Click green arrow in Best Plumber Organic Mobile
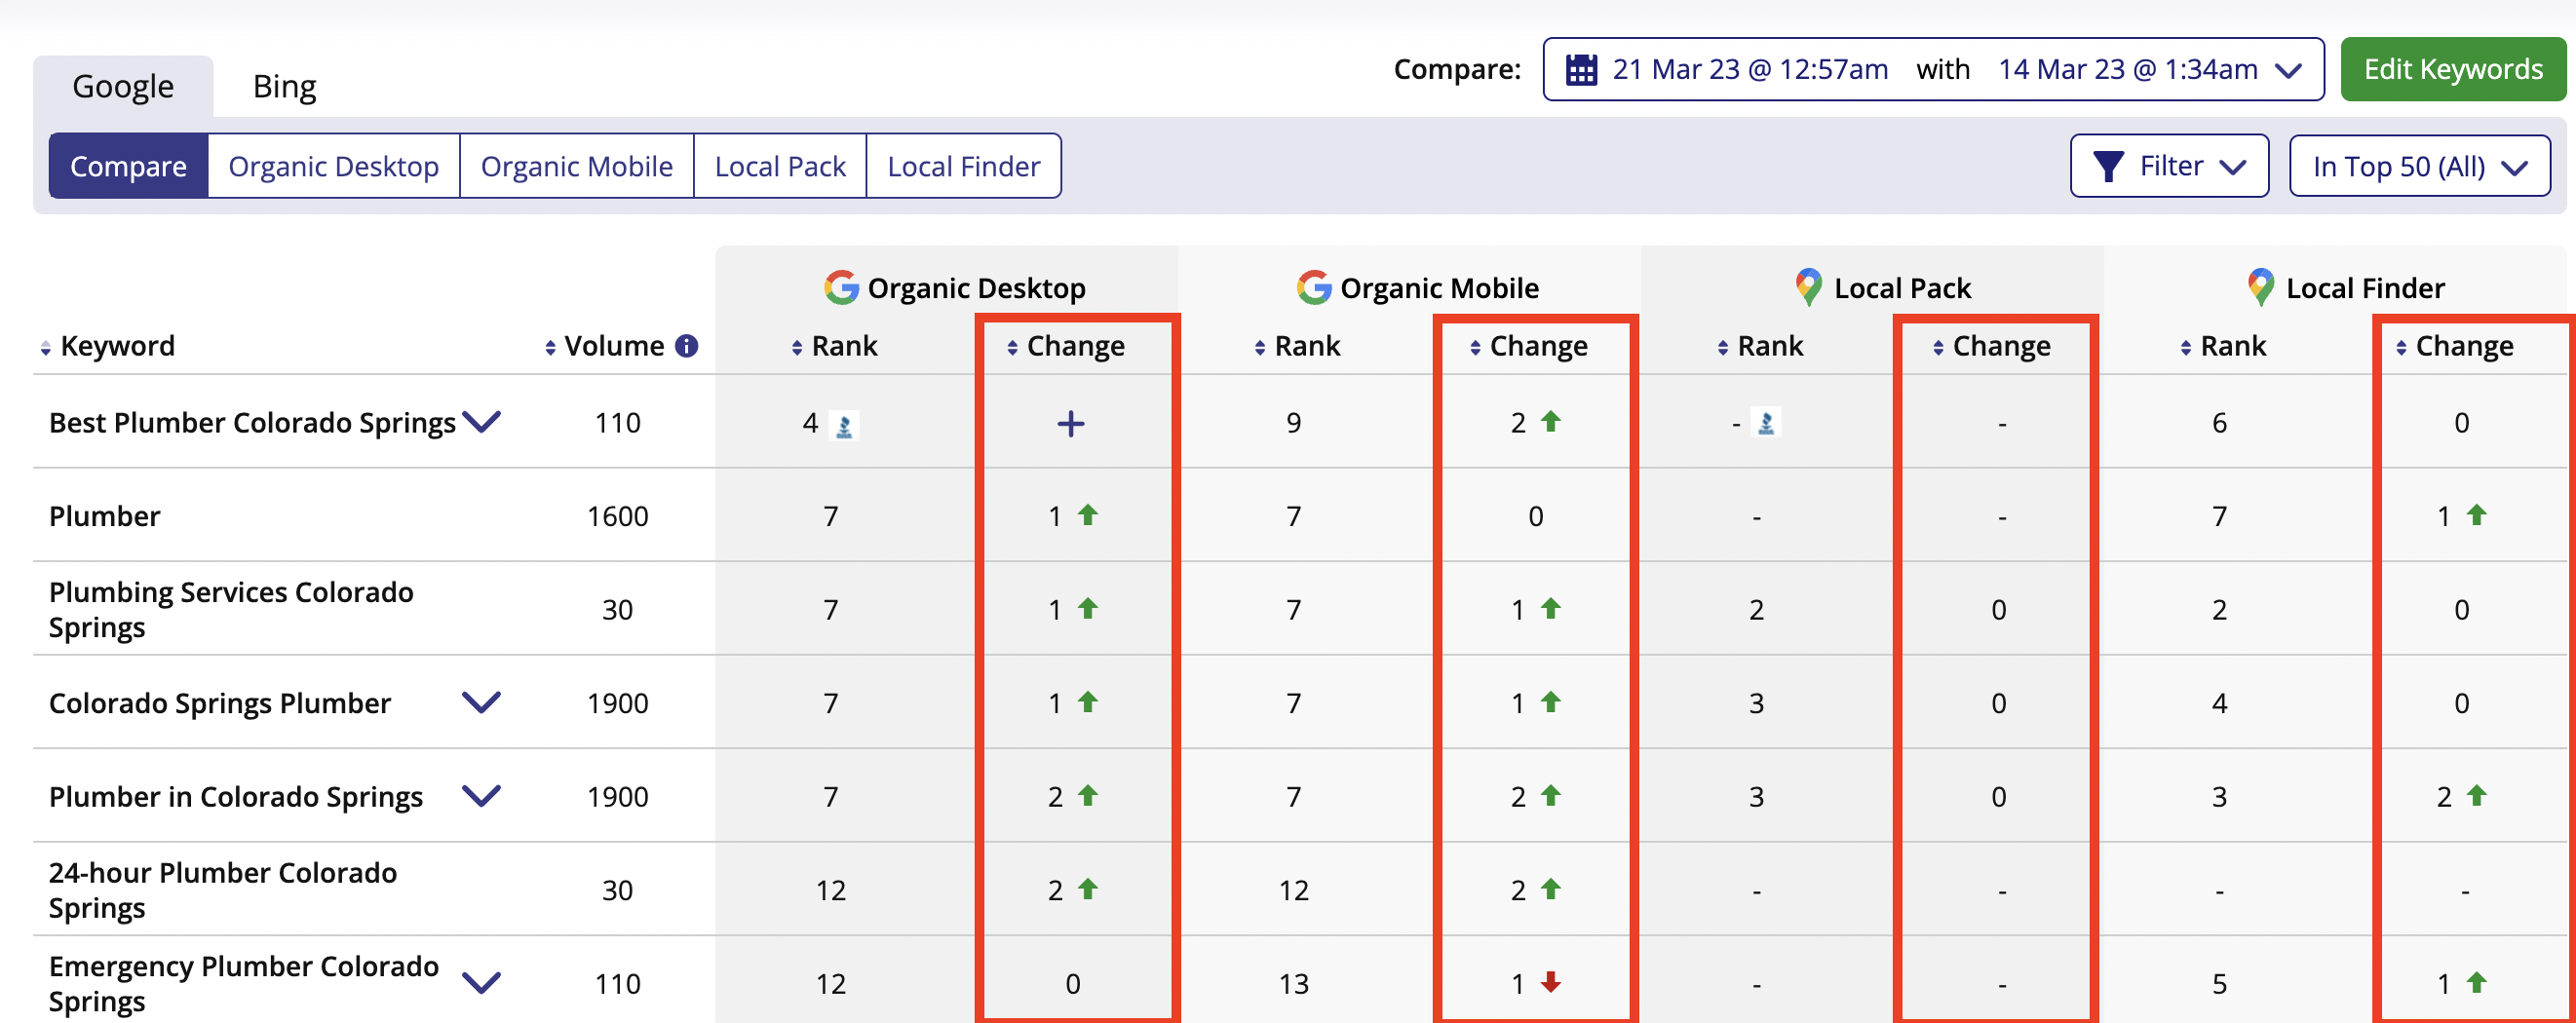Viewport: 2576px width, 1023px height. (1551, 421)
